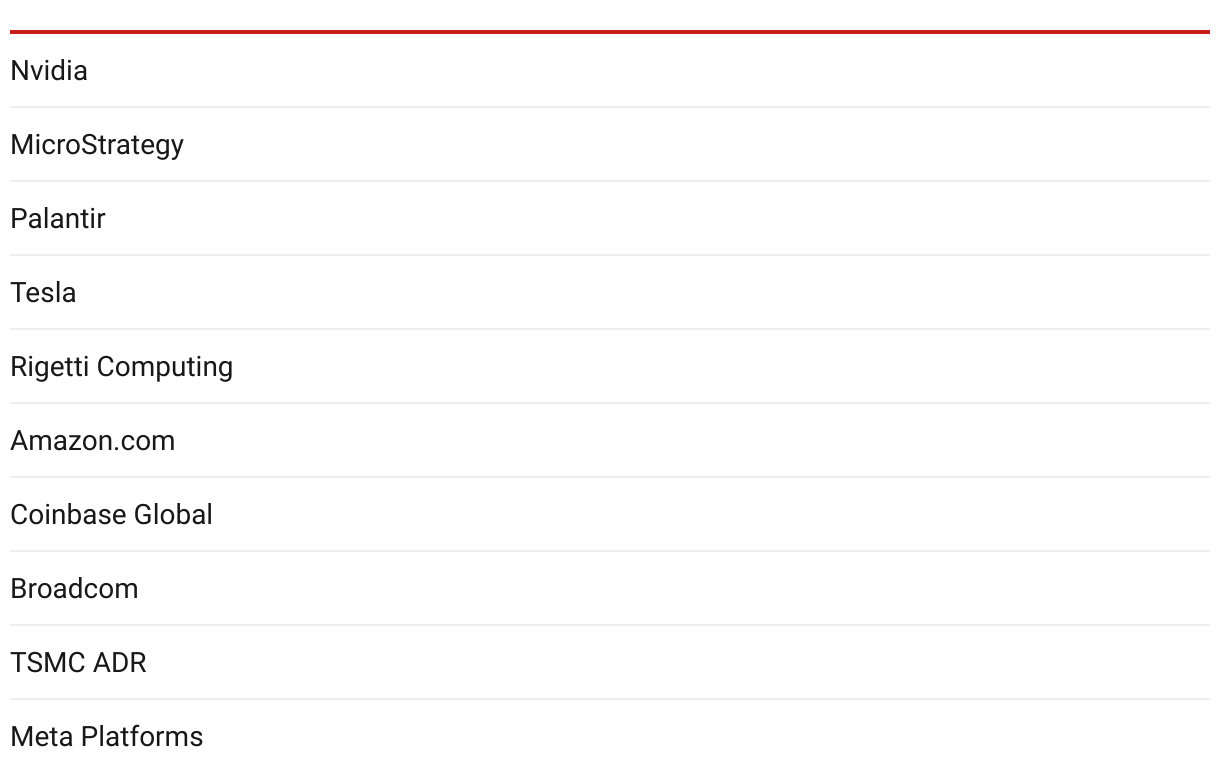Open the Nvidia stock entry
Screen dimensions: 1220x782
[x=49, y=71]
